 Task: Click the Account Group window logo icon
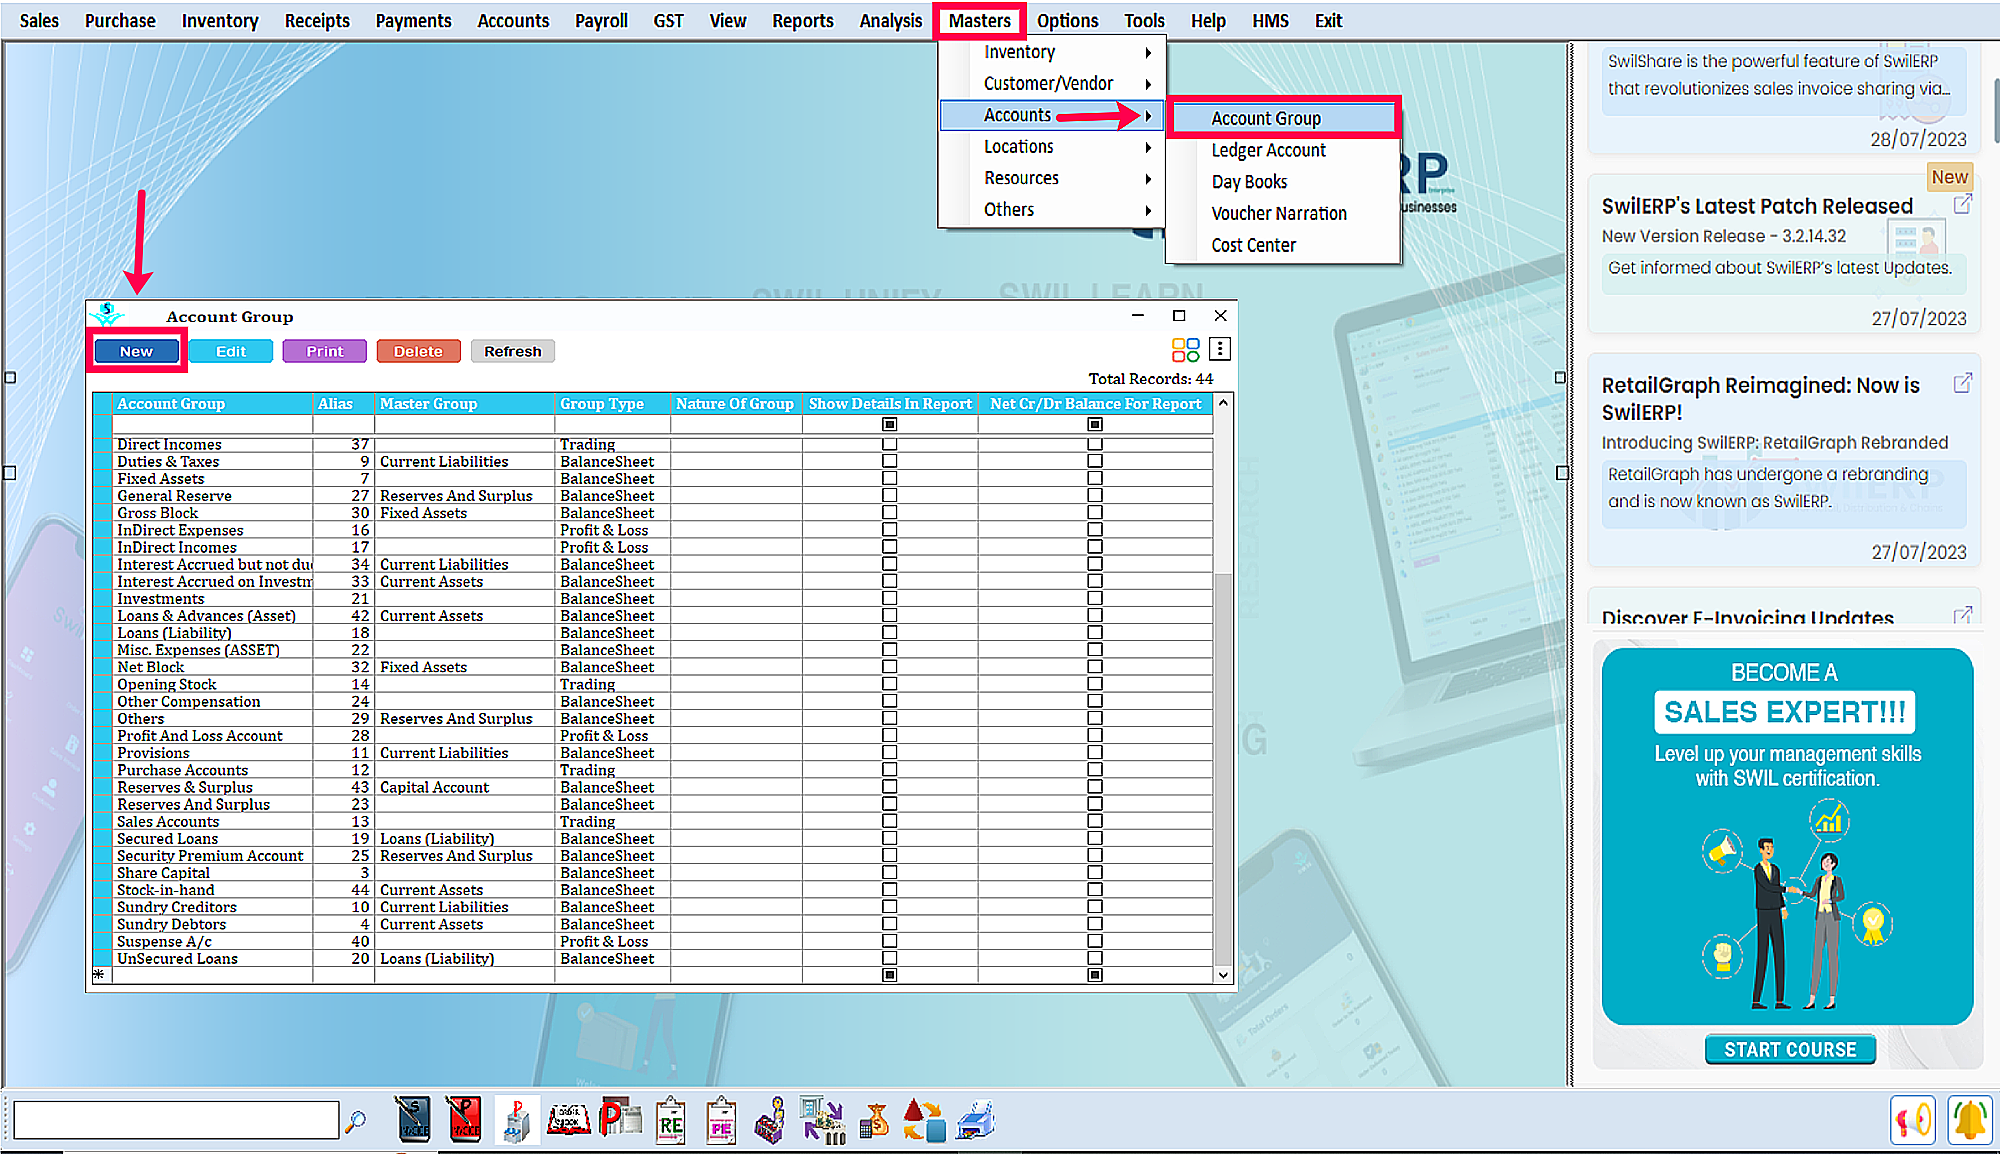tap(106, 315)
